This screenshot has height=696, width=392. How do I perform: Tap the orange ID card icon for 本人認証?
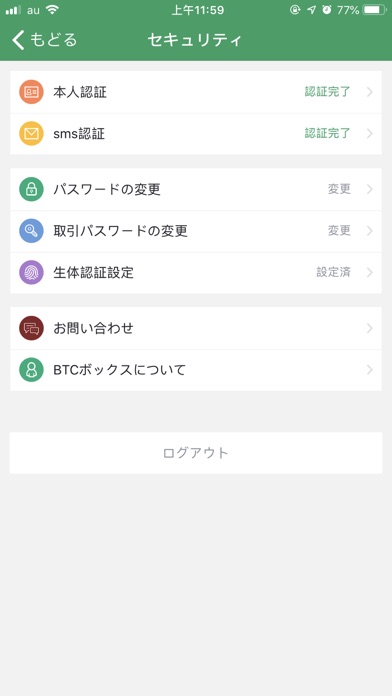tap(31, 92)
